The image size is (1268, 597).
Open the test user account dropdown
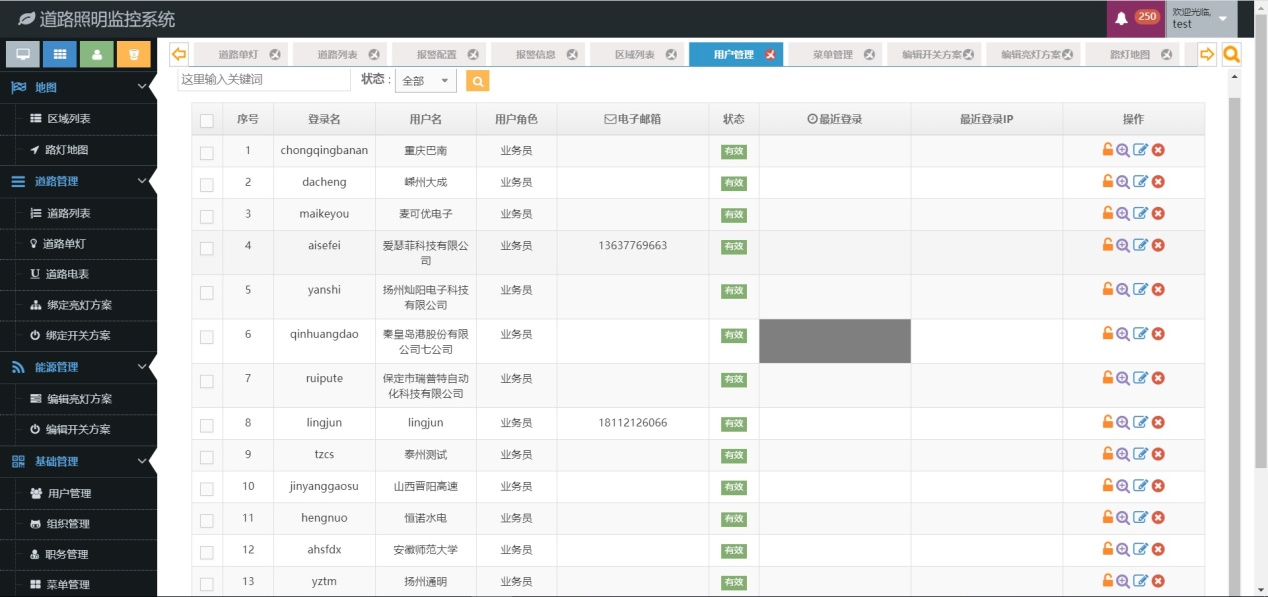1201,18
